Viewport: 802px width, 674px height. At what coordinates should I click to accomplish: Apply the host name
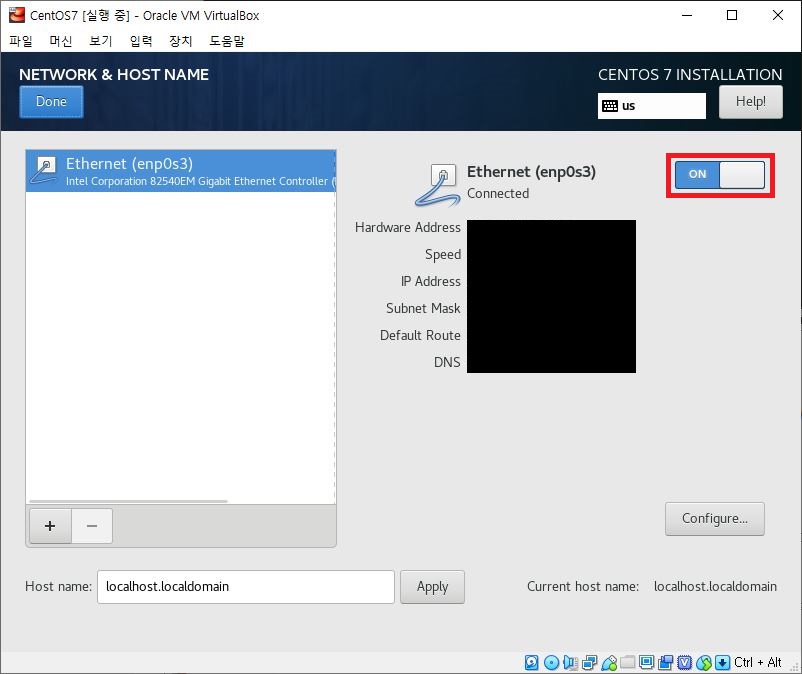(432, 587)
